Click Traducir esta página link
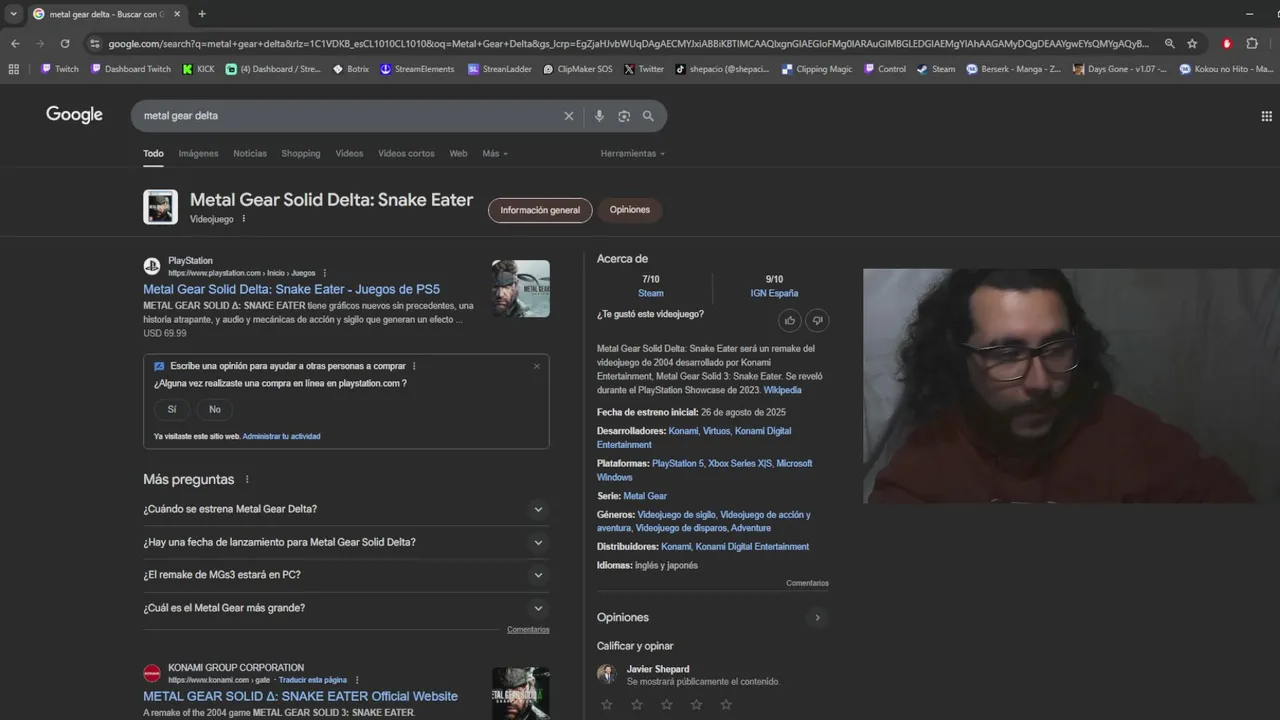Image resolution: width=1280 pixels, height=720 pixels. pos(313,680)
